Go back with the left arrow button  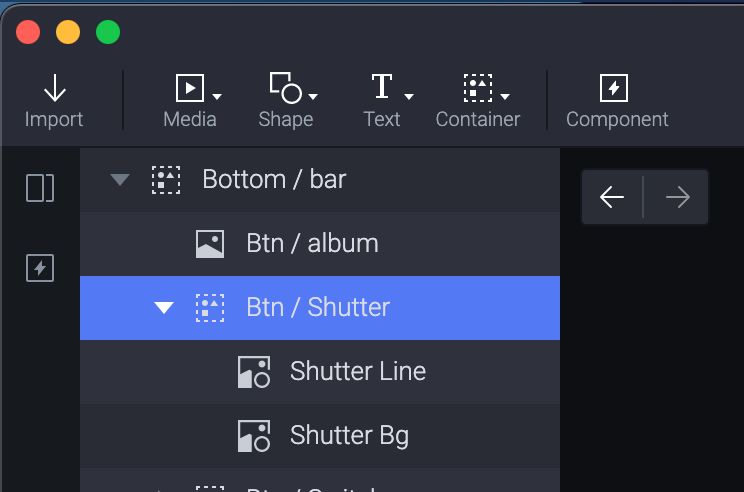pos(612,197)
